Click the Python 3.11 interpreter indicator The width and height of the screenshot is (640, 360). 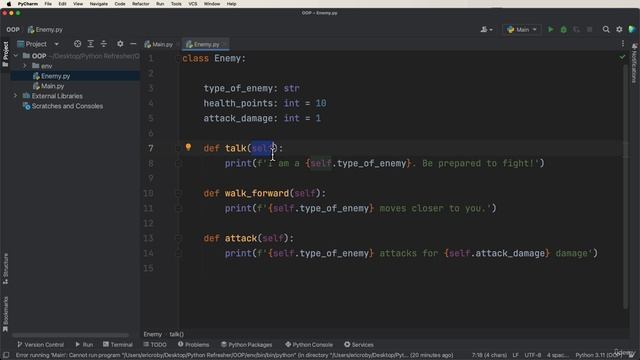598,355
